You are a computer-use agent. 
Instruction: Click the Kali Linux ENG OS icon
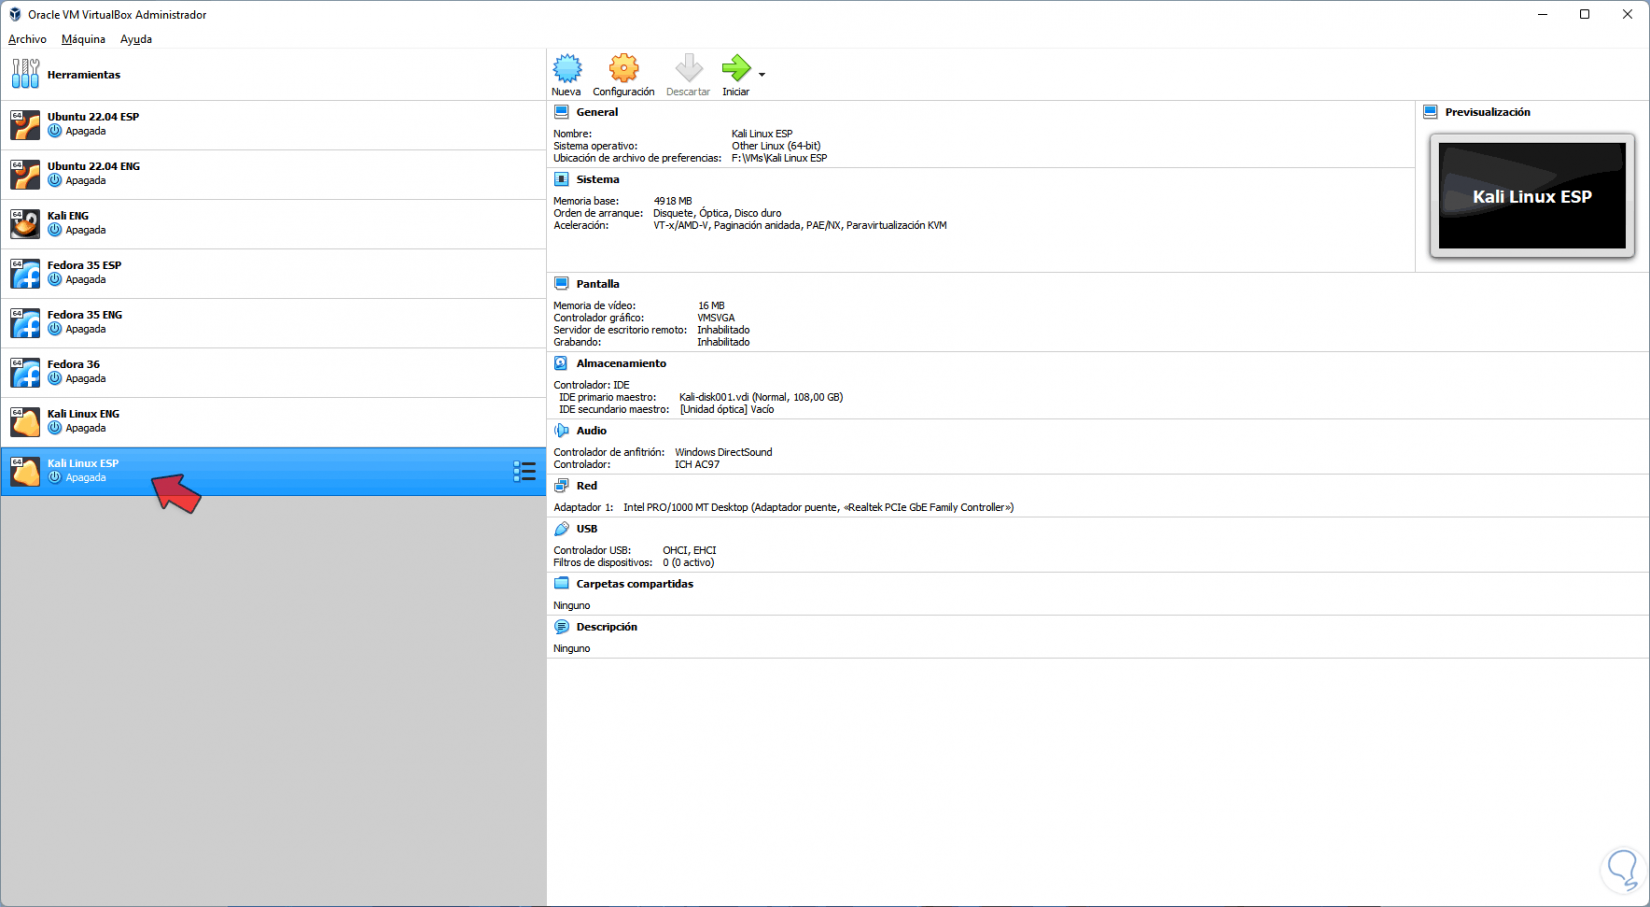25,422
